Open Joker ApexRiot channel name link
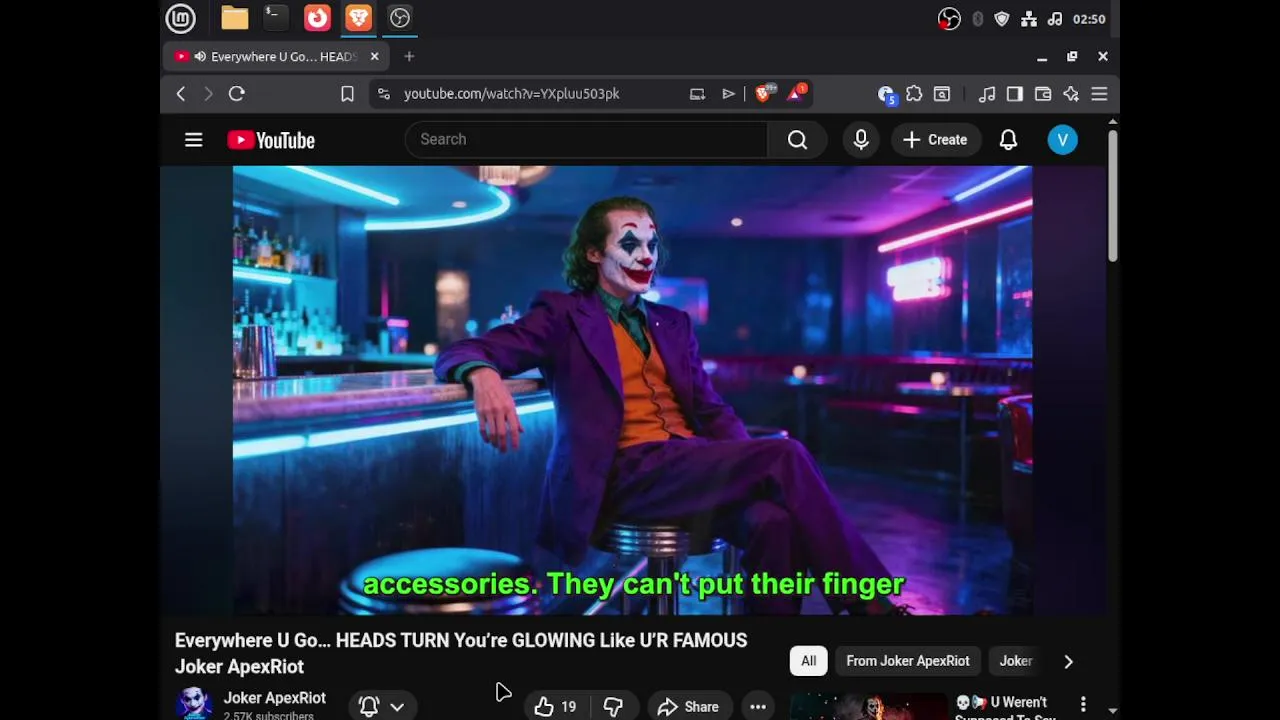 274,698
